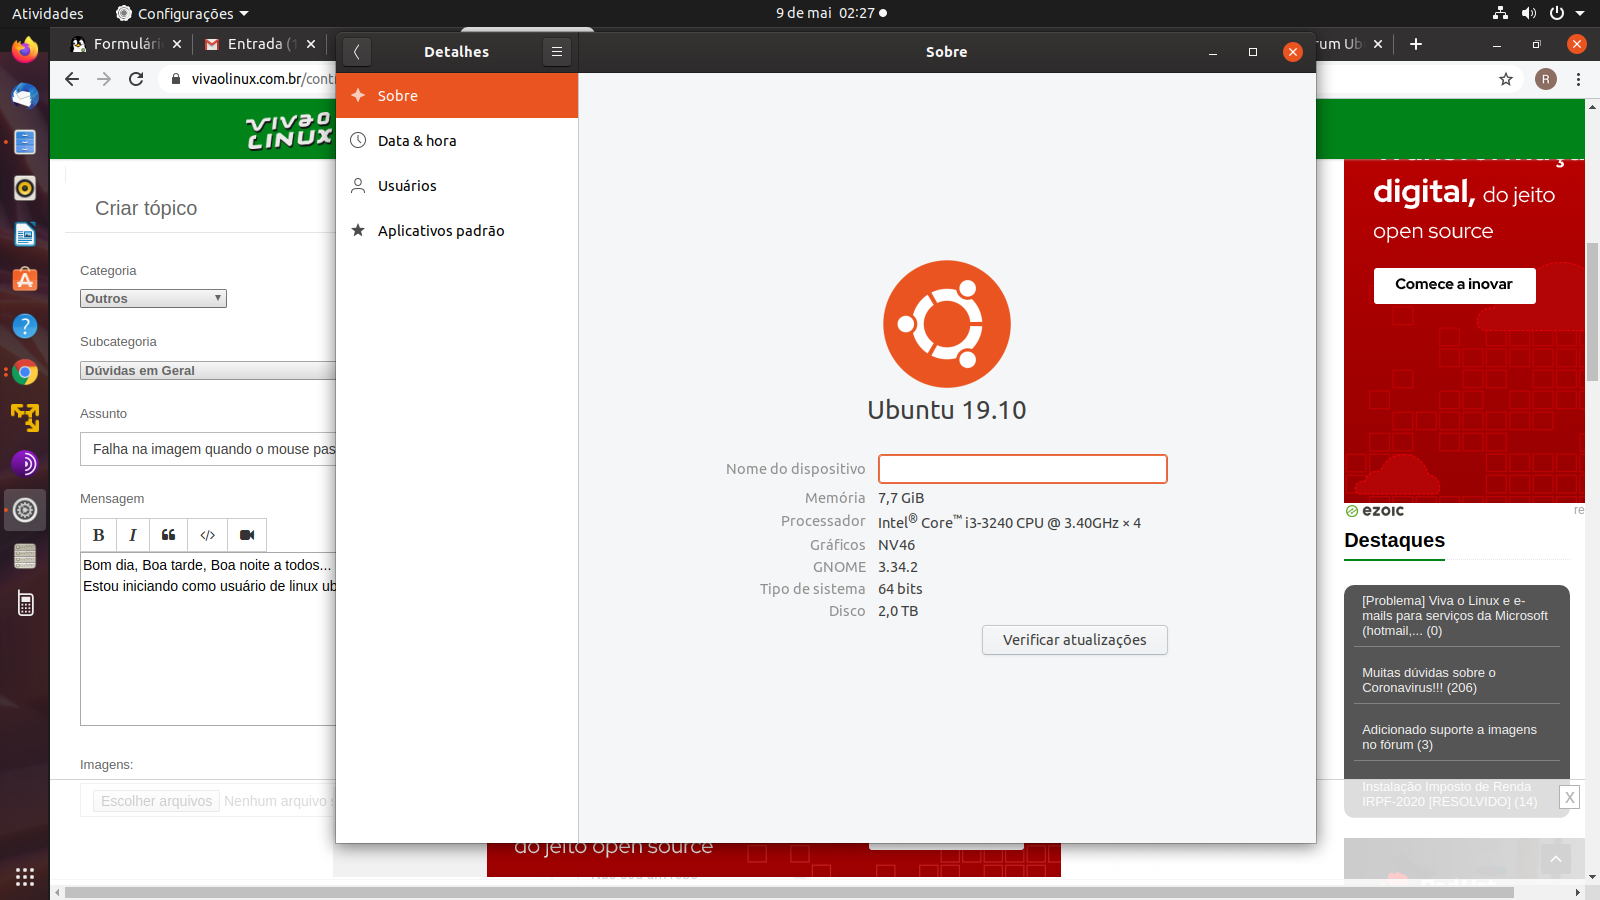Open Settings gear icon in the dock
The image size is (1600, 900).
(25, 510)
